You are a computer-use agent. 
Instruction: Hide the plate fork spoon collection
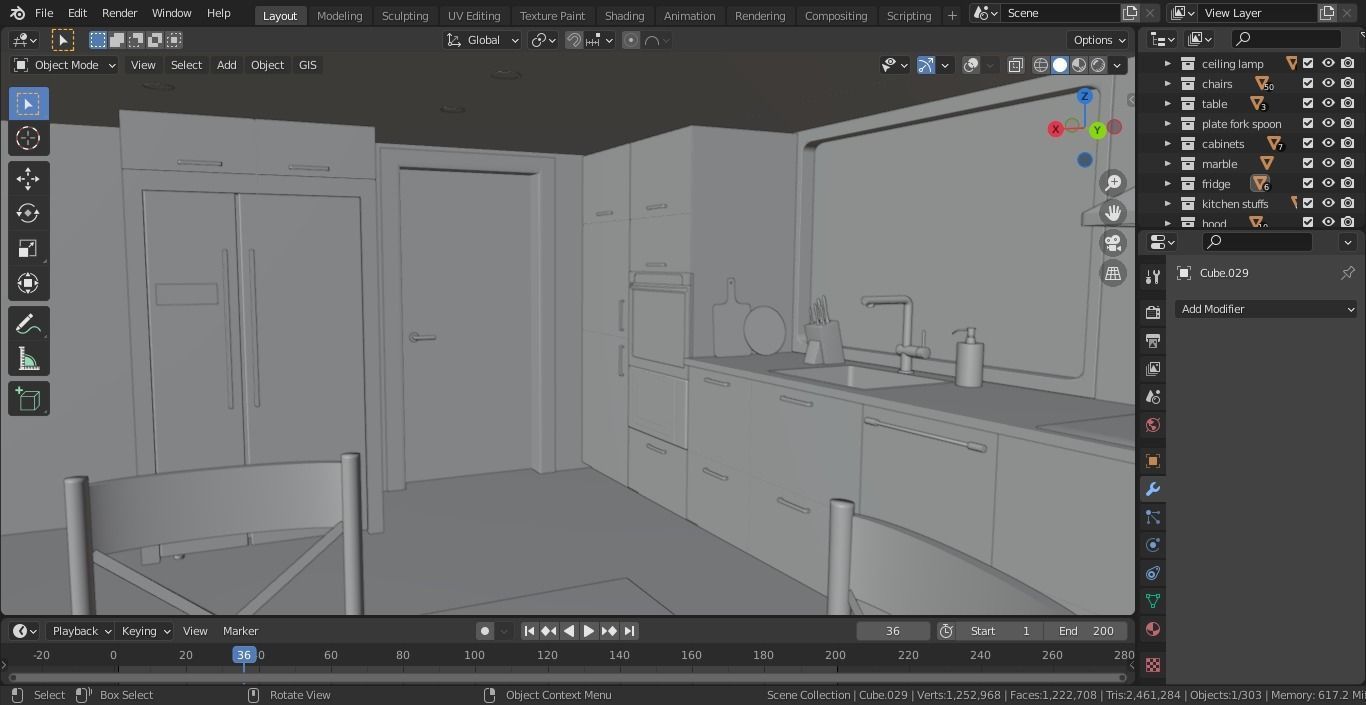(1328, 123)
